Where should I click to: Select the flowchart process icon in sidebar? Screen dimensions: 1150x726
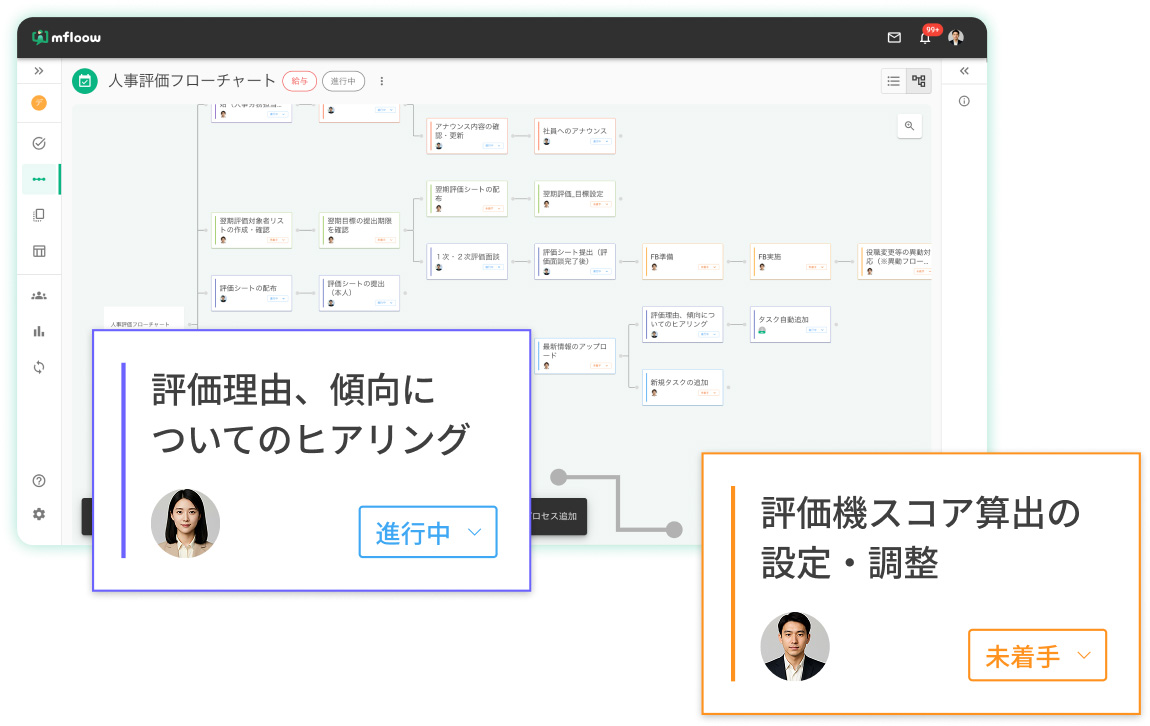pyautogui.click(x=39, y=179)
